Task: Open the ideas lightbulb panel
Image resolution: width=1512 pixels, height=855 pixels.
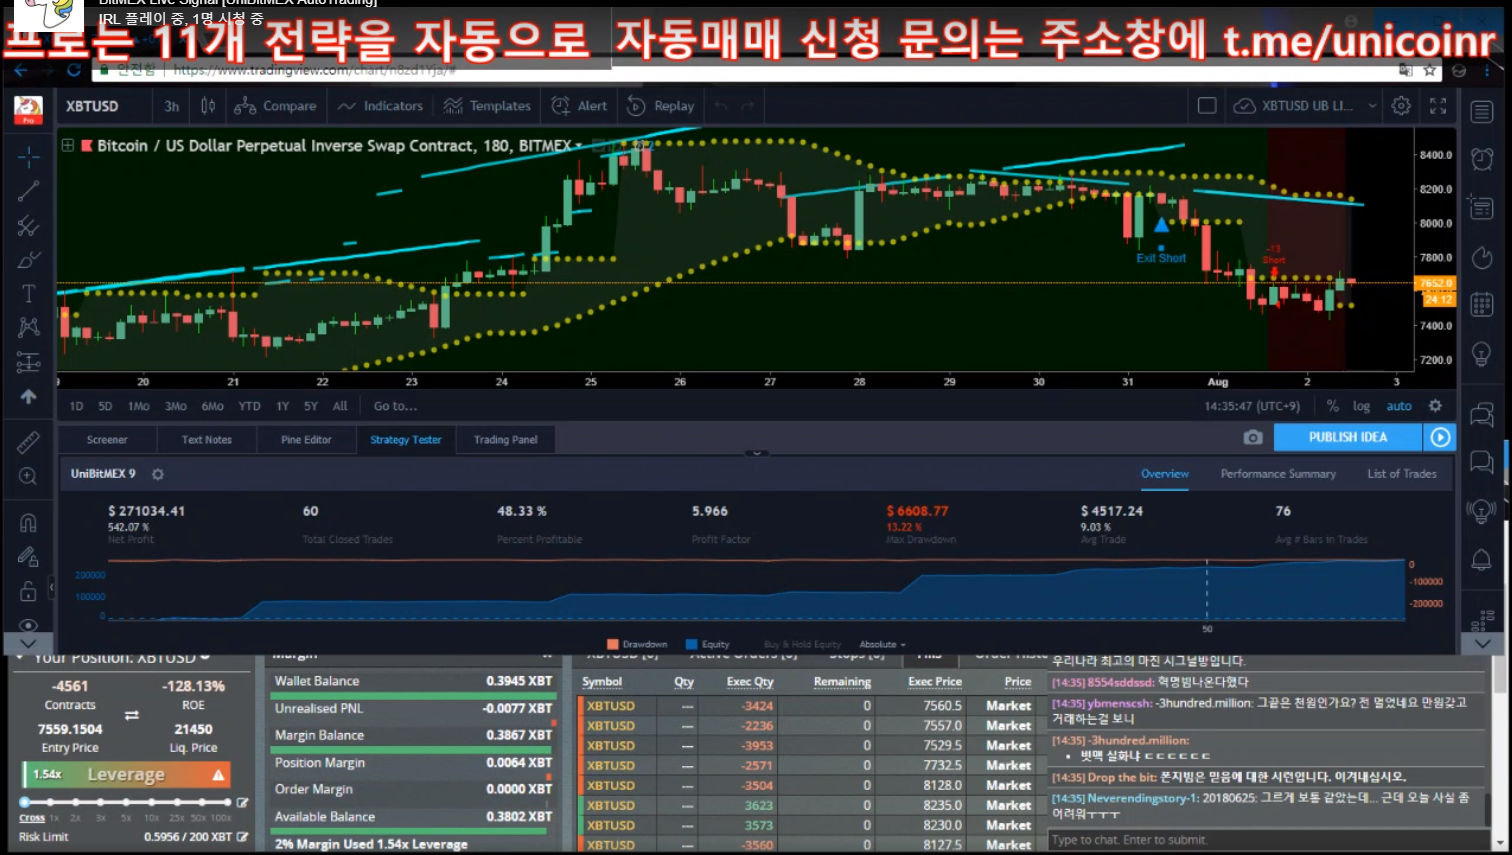Action: (x=1482, y=353)
